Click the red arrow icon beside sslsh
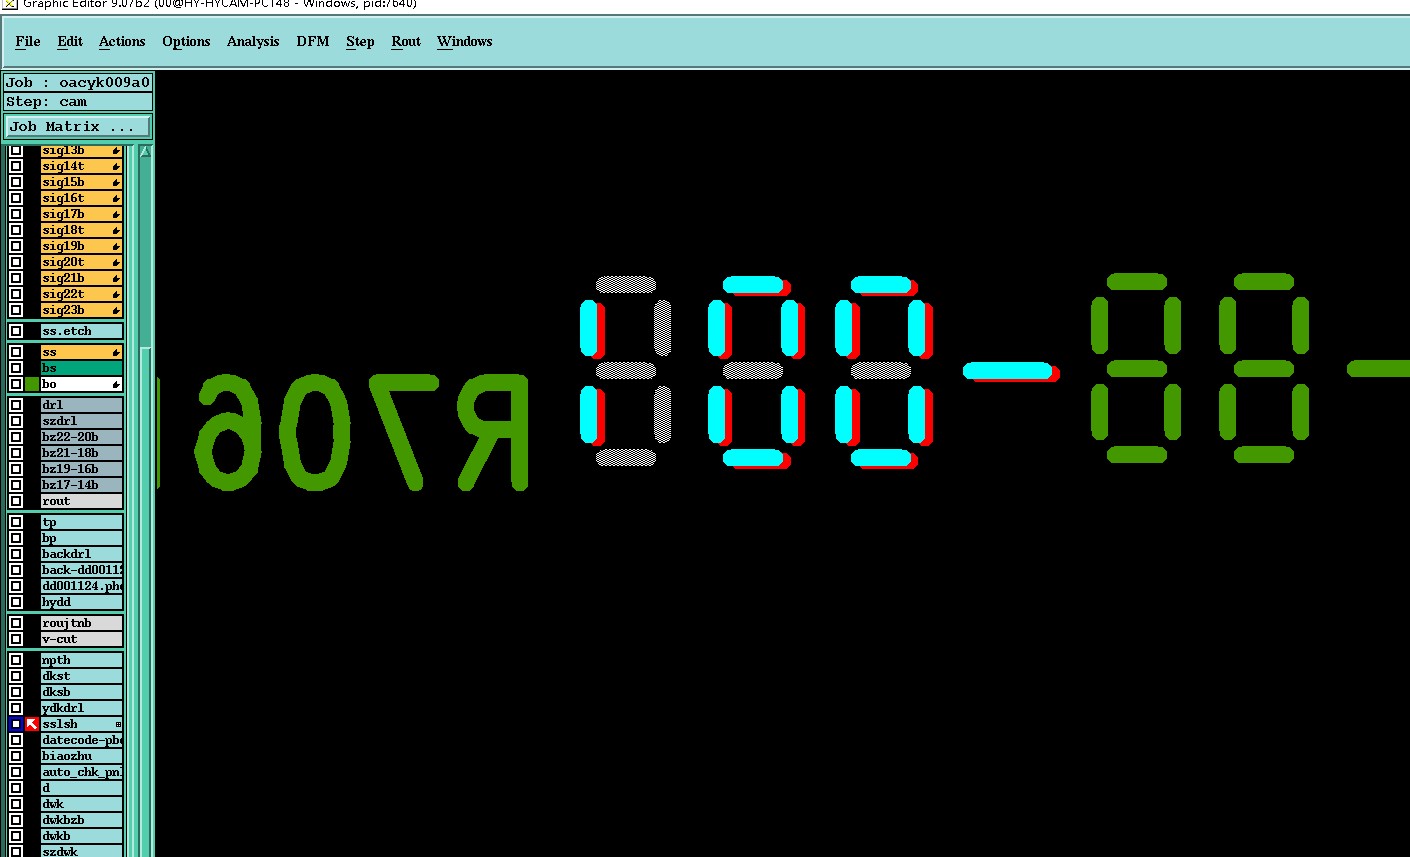This screenshot has height=857, width=1410. (x=32, y=724)
